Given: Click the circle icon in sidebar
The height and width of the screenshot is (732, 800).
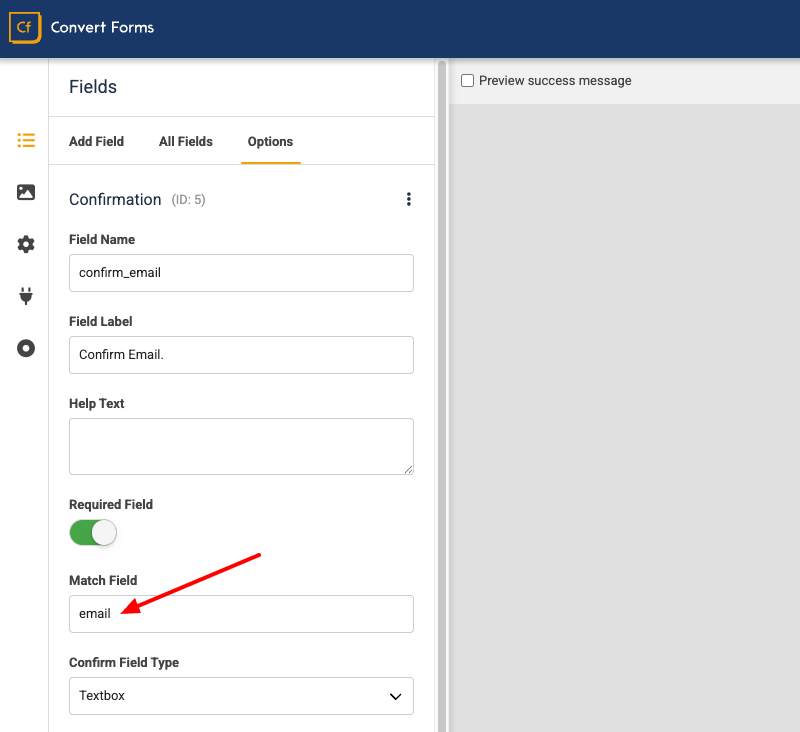Looking at the screenshot, I should 26,348.
